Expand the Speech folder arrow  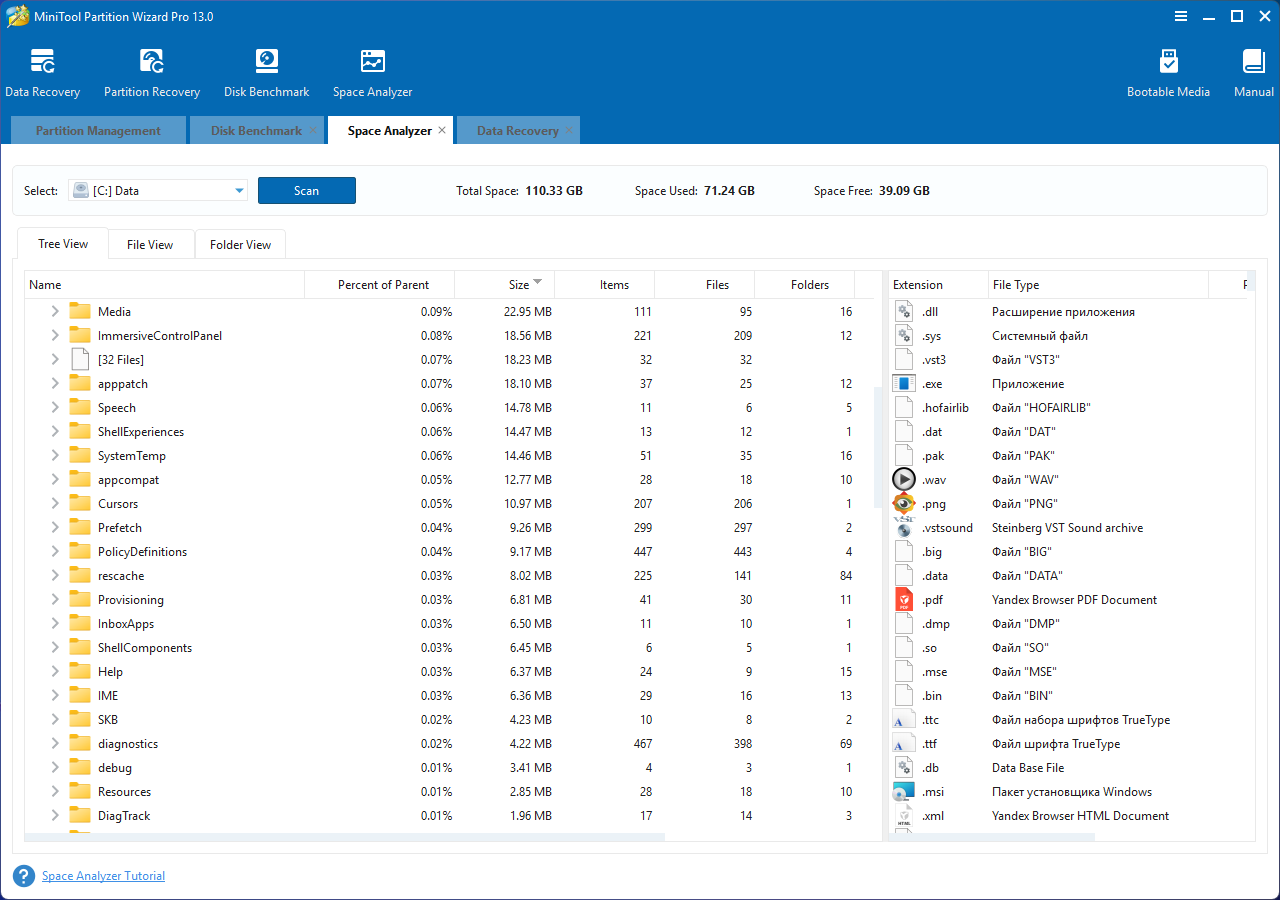[x=55, y=408]
